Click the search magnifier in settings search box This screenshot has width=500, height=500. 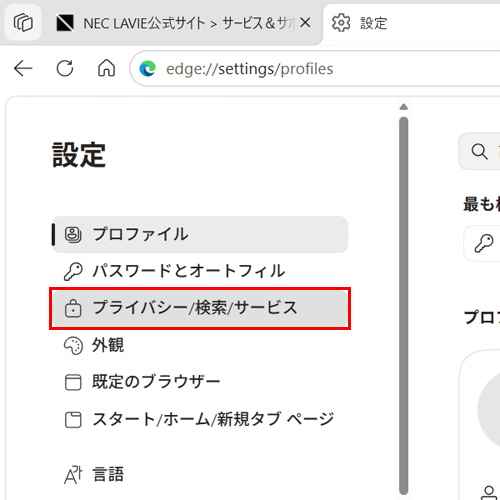pyautogui.click(x=480, y=151)
